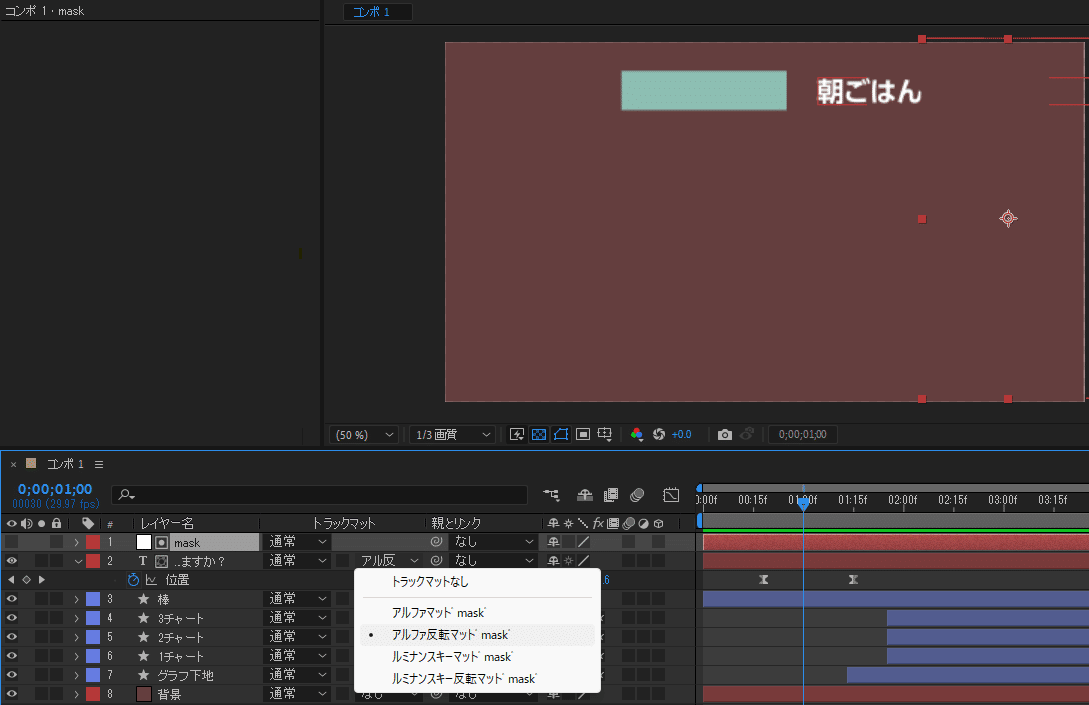Viewport: 1089px width, 705px height.
Task: Click the parent pick whip for mask layer
Action: click(436, 542)
